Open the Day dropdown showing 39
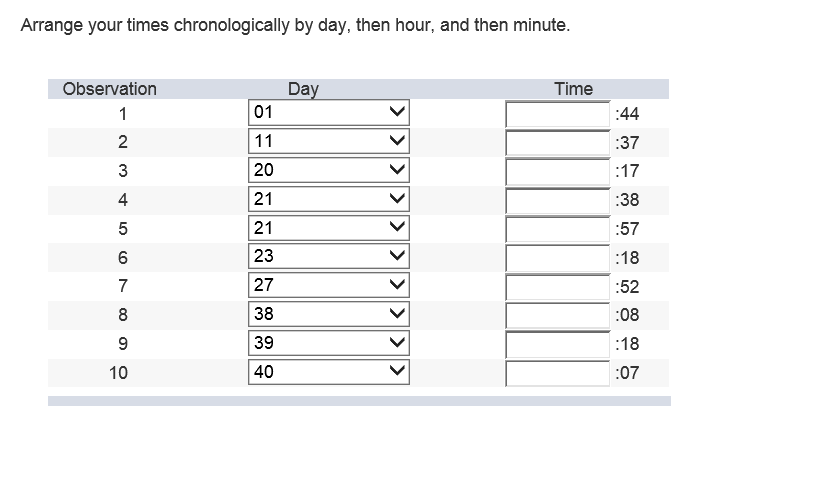Image resolution: width=814 pixels, height=477 pixels. pyautogui.click(x=329, y=344)
